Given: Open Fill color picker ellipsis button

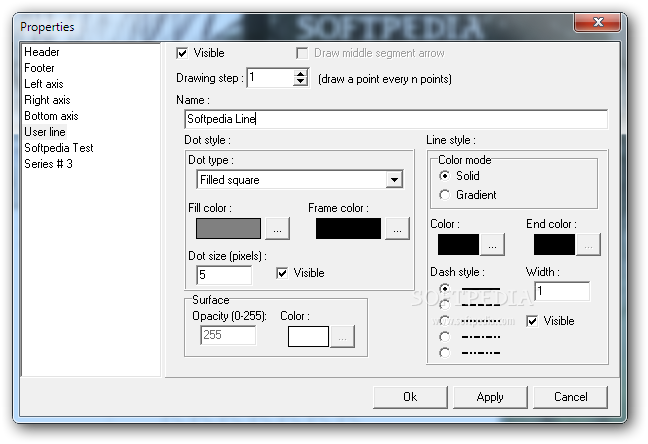Looking at the screenshot, I should click(x=277, y=229).
